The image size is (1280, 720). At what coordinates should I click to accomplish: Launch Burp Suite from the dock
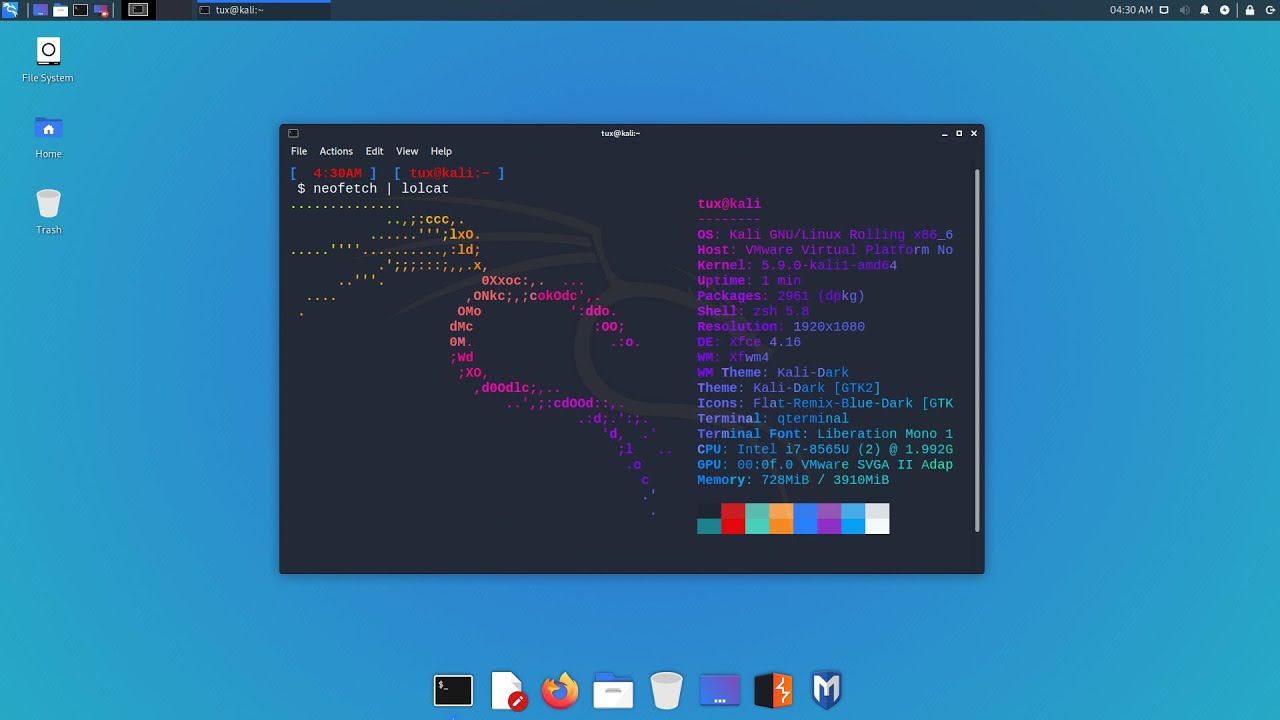[773, 690]
